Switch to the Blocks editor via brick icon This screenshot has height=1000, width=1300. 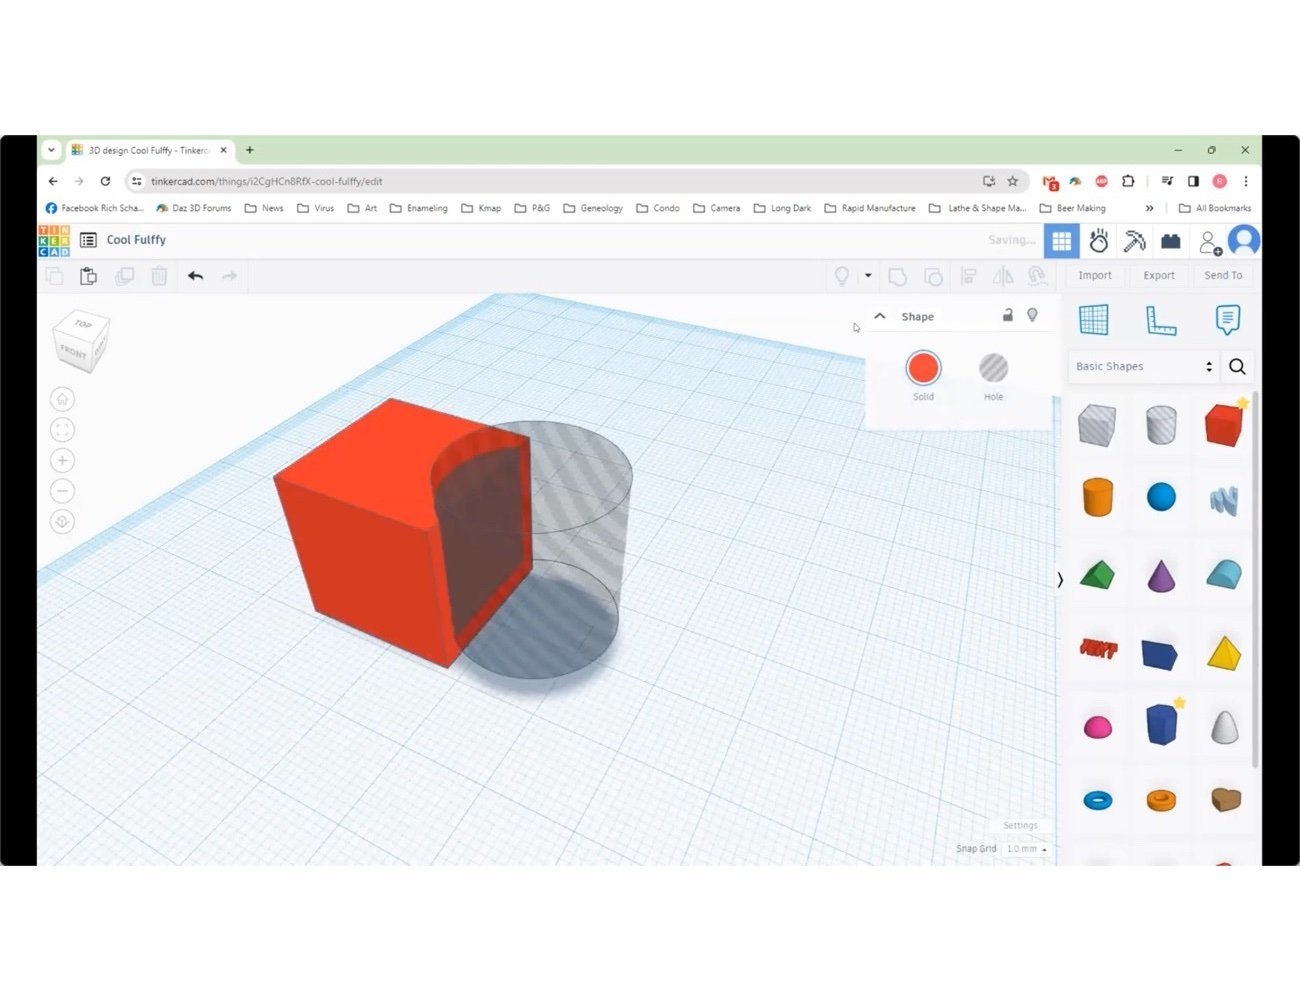1171,240
